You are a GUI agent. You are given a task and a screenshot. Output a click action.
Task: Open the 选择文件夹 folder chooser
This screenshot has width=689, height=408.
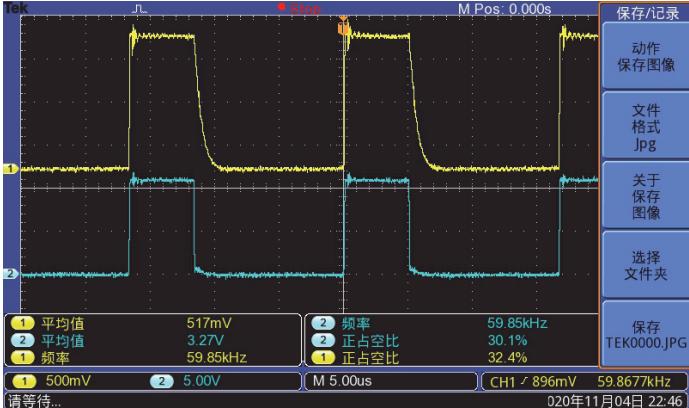[645, 265]
